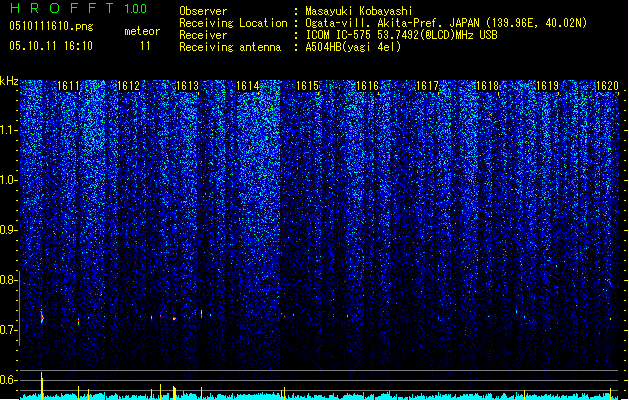Screen dimensions: 629x400
Task: Click the 1617 time marker
Action: coord(428,86)
